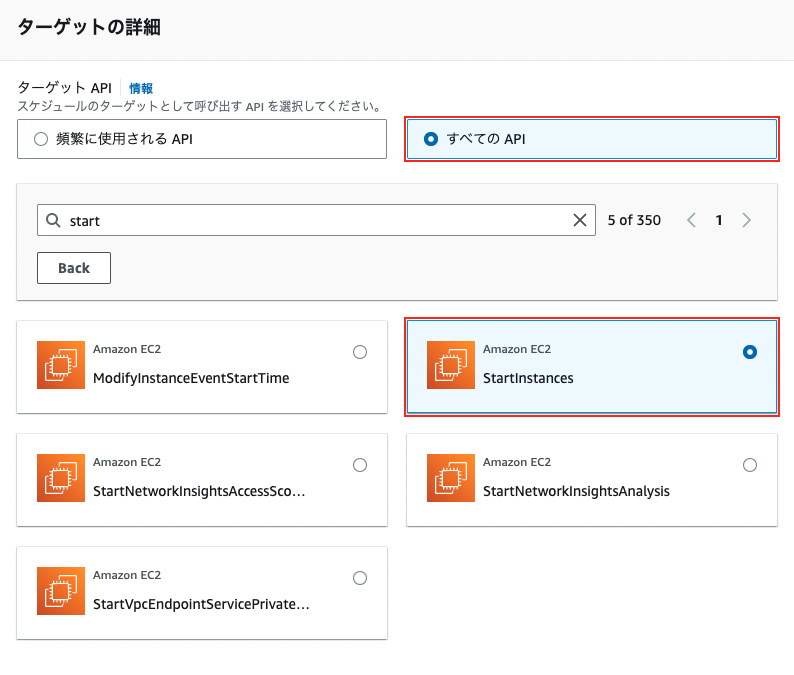794x675 pixels.
Task: Clear the search text with X icon
Action: click(580, 220)
